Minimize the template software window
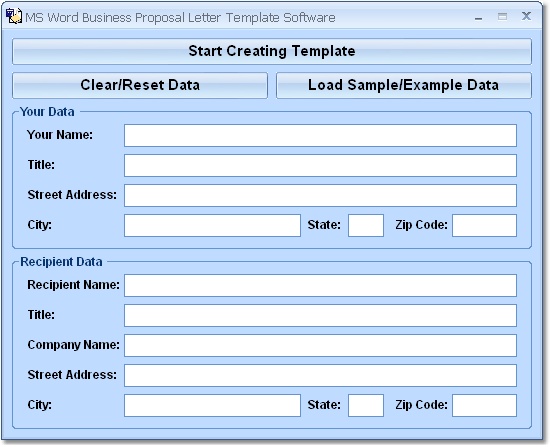 pos(478,17)
